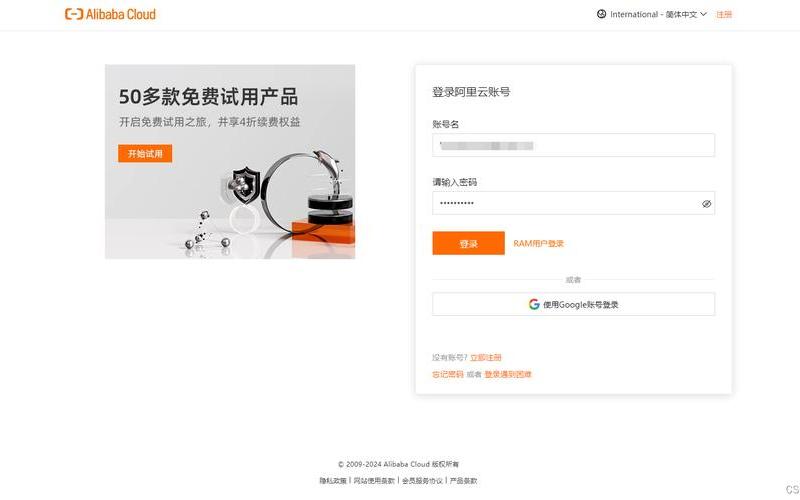Viewport: 800px width, 500px height.
Task: Open the 会员服务协议 footer link
Action: click(422, 481)
